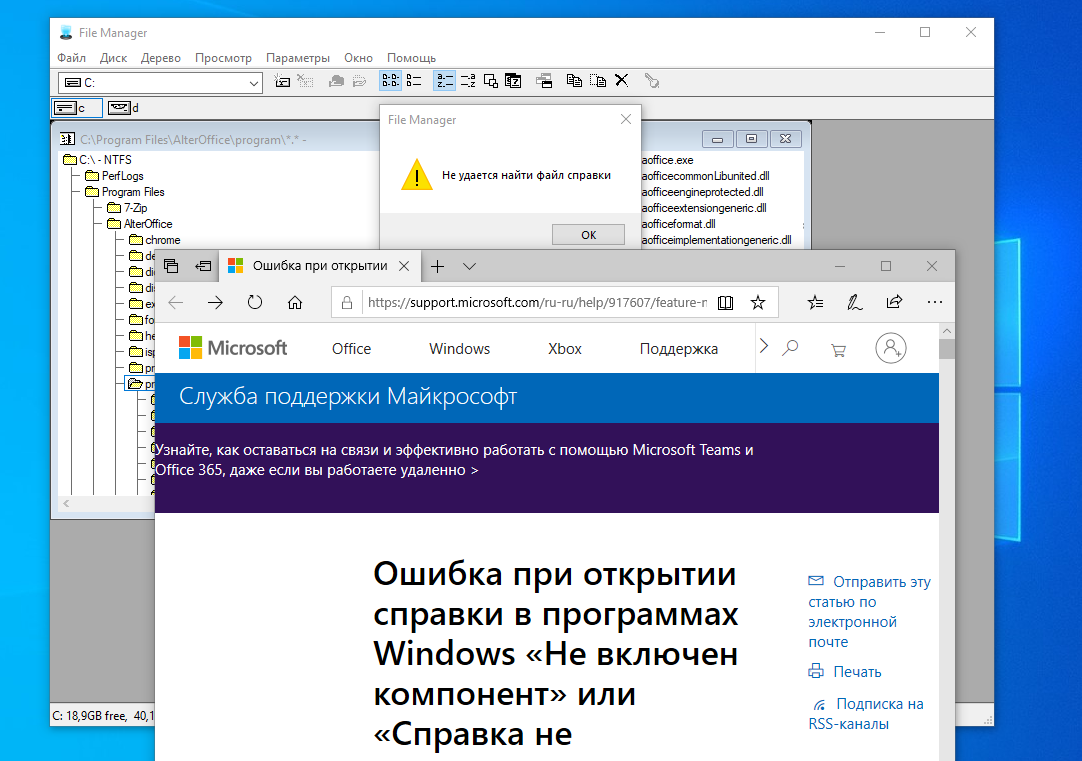This screenshot has height=761, width=1082.
Task: Select drive c button in drive bar
Action: [x=77, y=108]
